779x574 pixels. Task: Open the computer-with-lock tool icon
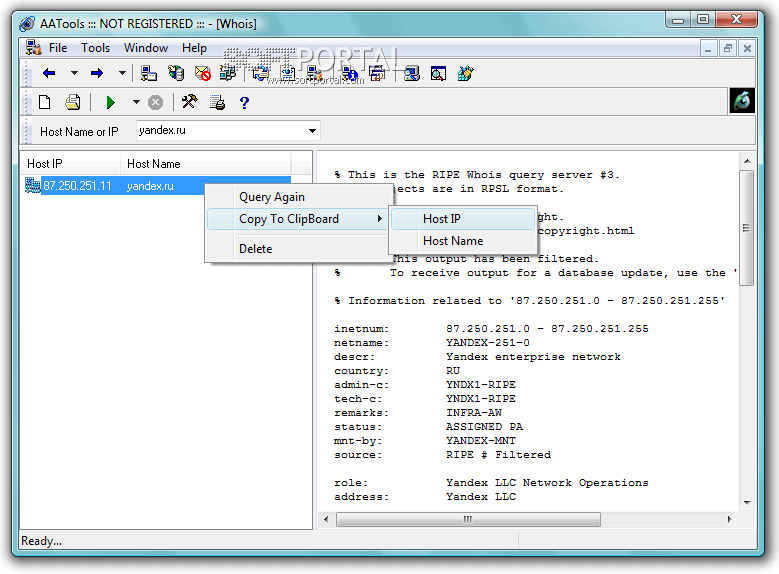(x=314, y=74)
